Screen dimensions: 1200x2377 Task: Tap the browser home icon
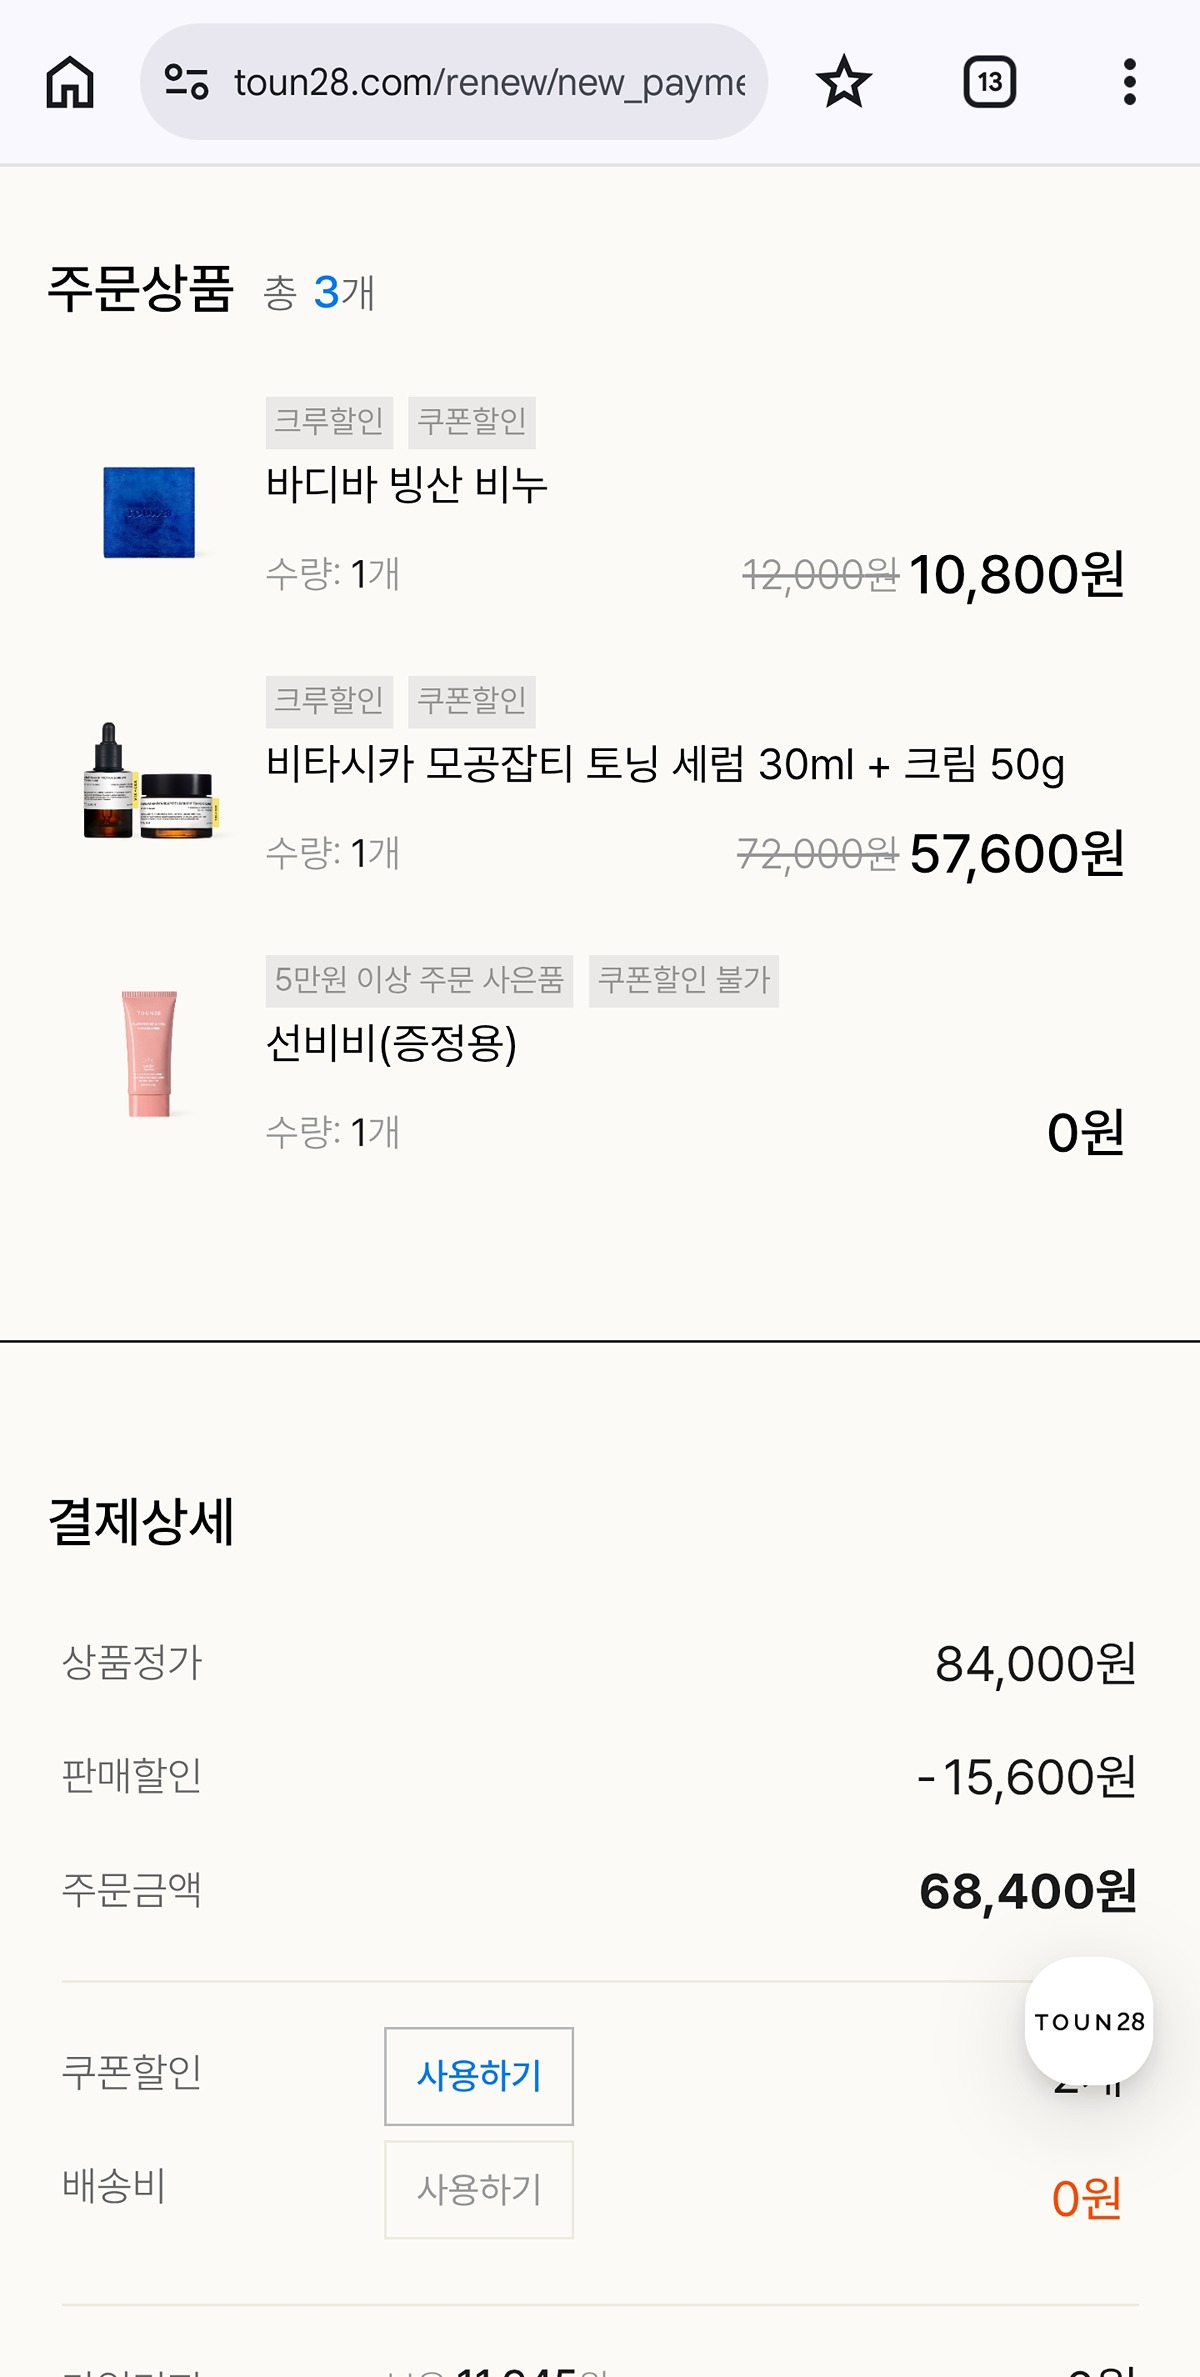pyautogui.click(x=70, y=82)
